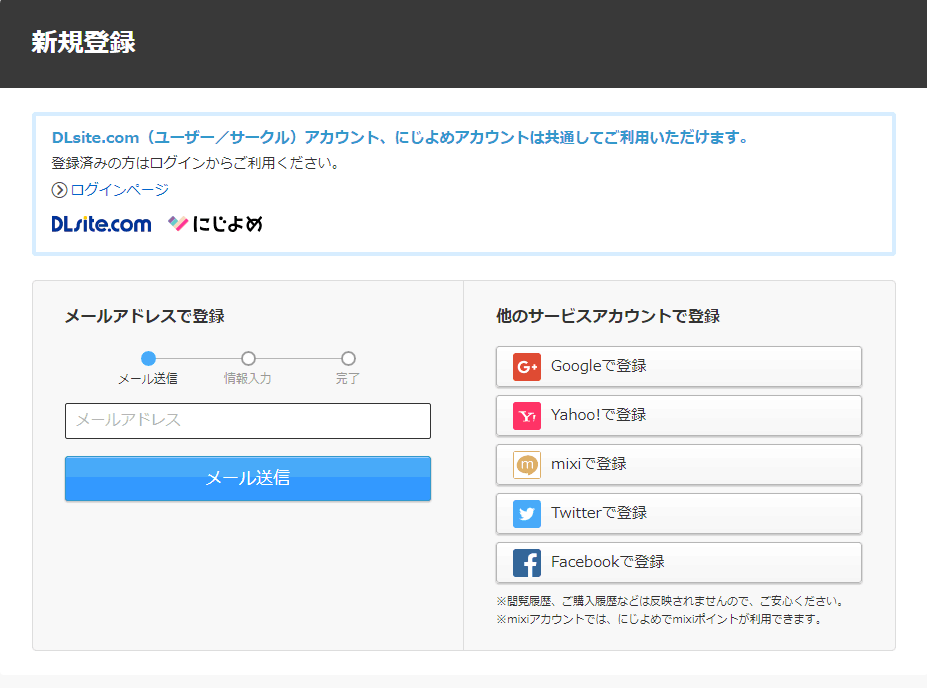Click the Twitter bird icon

pyautogui.click(x=527, y=514)
